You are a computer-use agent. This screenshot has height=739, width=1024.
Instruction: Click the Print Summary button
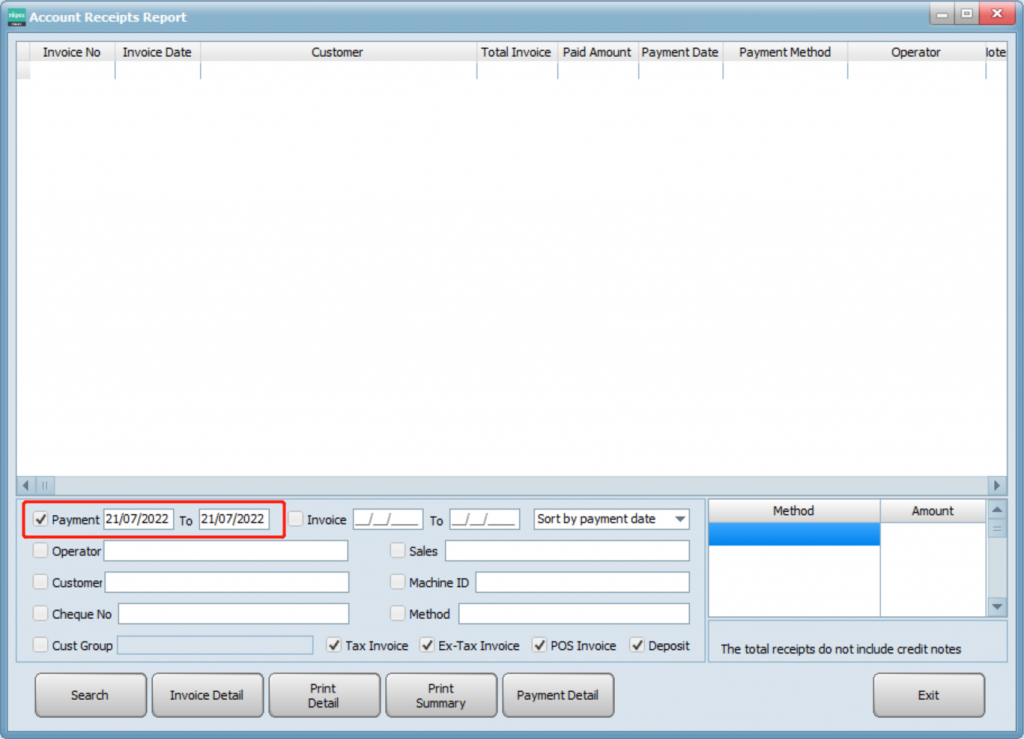pyautogui.click(x=441, y=695)
